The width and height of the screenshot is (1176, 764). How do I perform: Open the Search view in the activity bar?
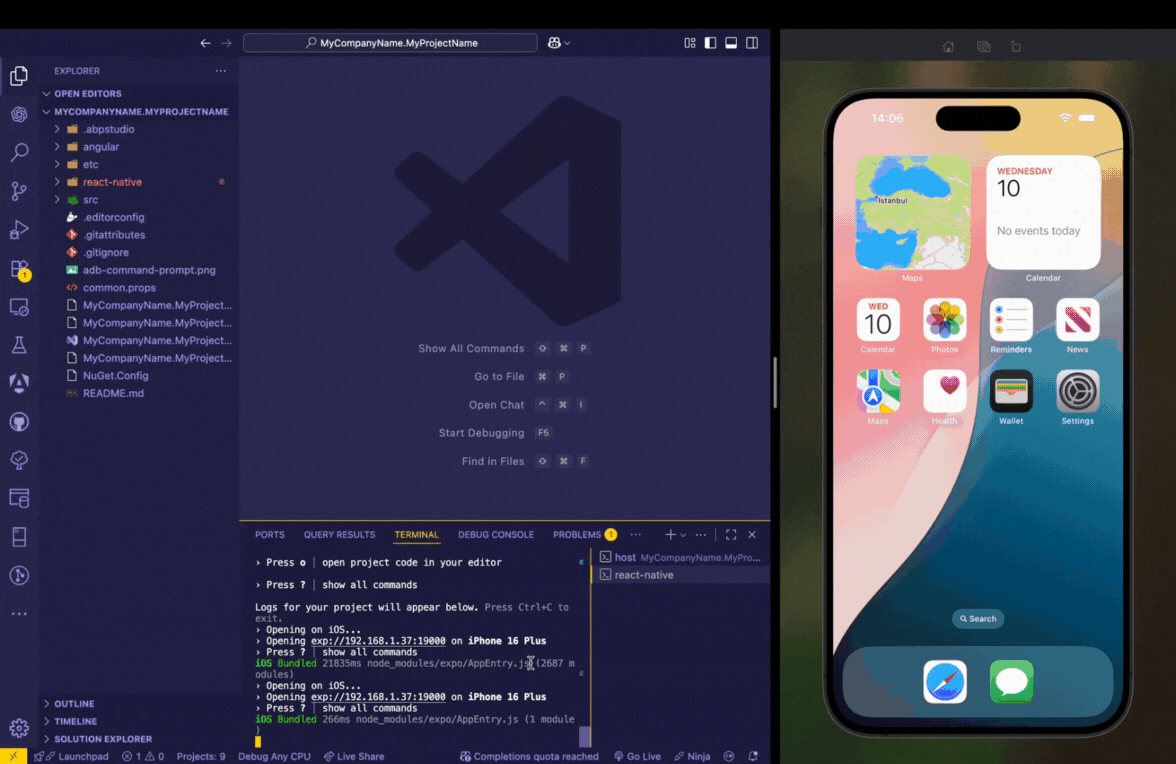pyautogui.click(x=19, y=152)
